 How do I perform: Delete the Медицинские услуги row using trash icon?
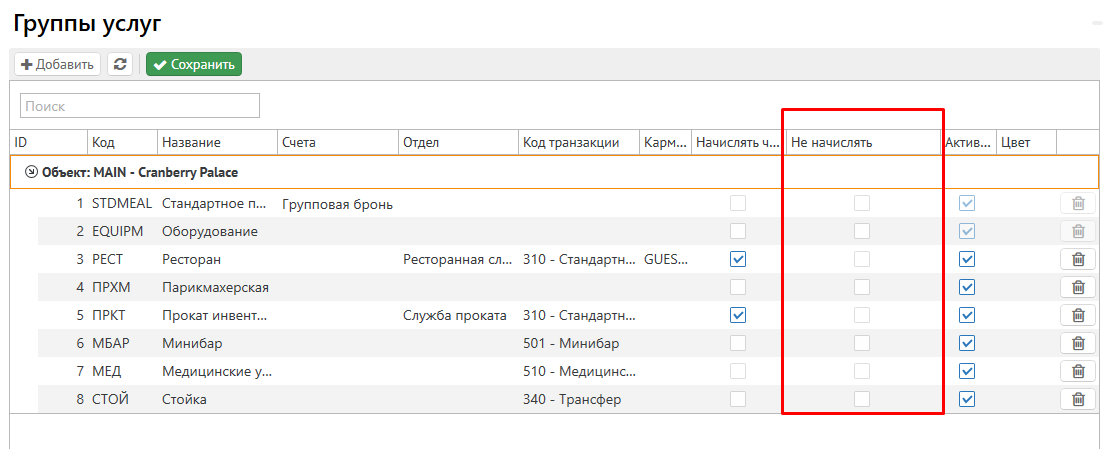click(1078, 371)
